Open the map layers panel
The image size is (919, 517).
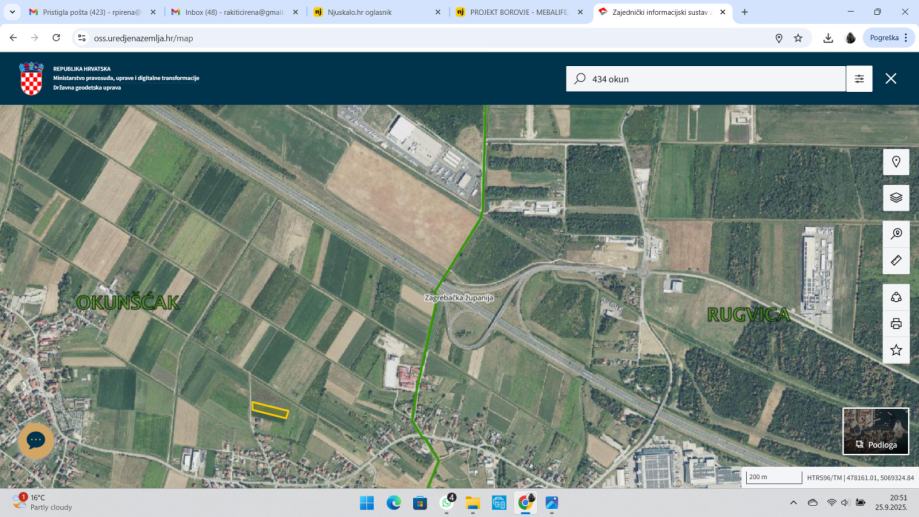click(896, 198)
